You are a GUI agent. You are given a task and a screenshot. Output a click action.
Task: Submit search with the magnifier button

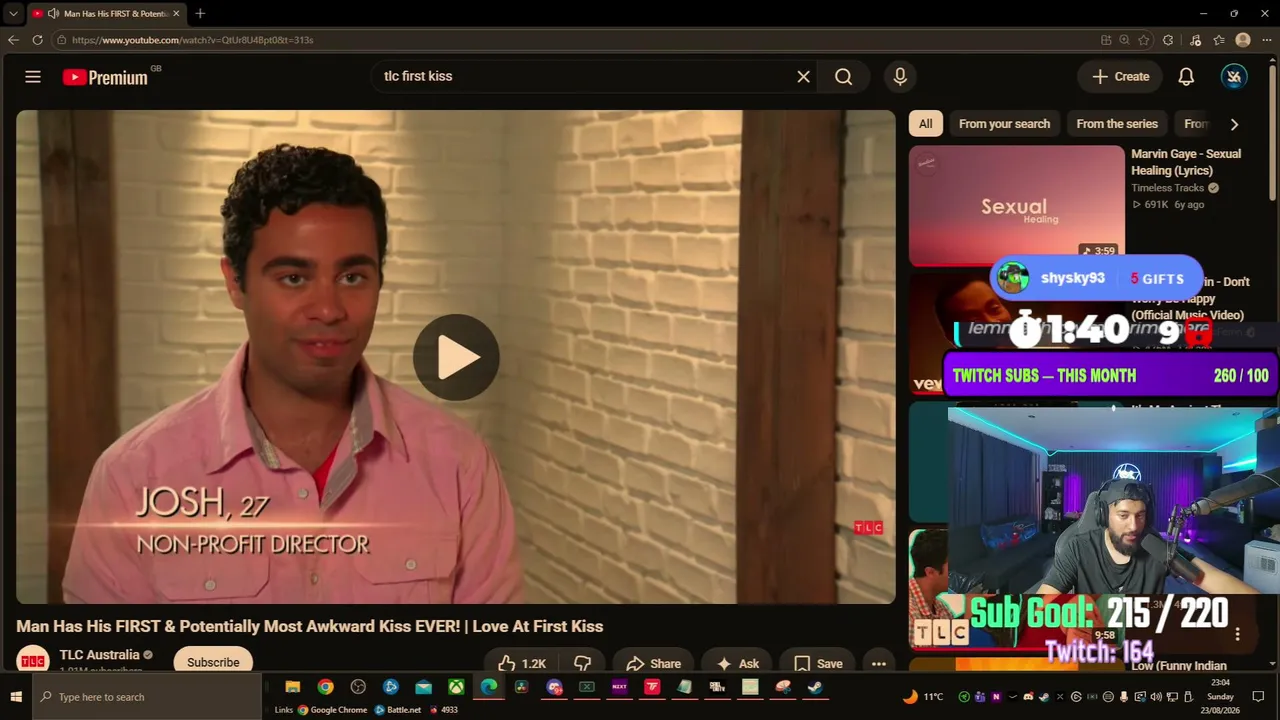click(844, 77)
